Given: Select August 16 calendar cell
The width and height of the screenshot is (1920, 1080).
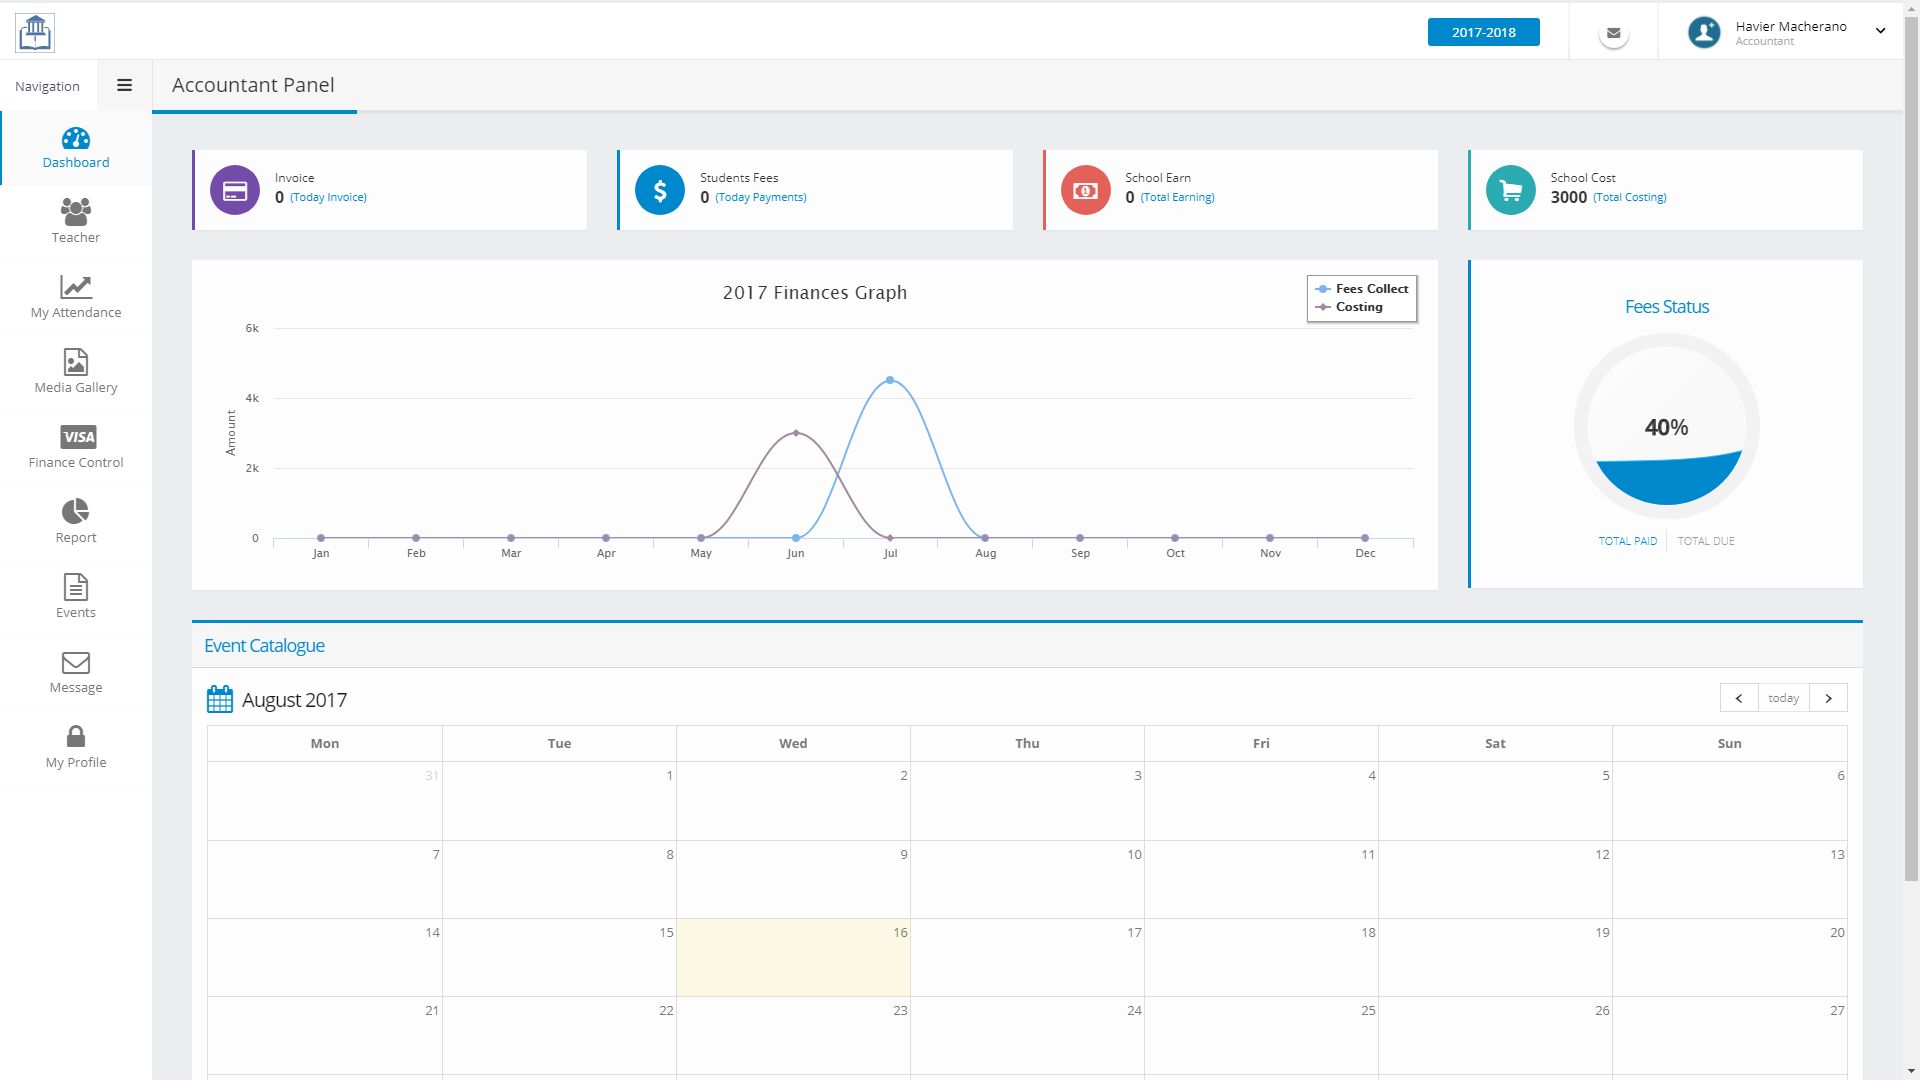Looking at the screenshot, I should click(793, 957).
